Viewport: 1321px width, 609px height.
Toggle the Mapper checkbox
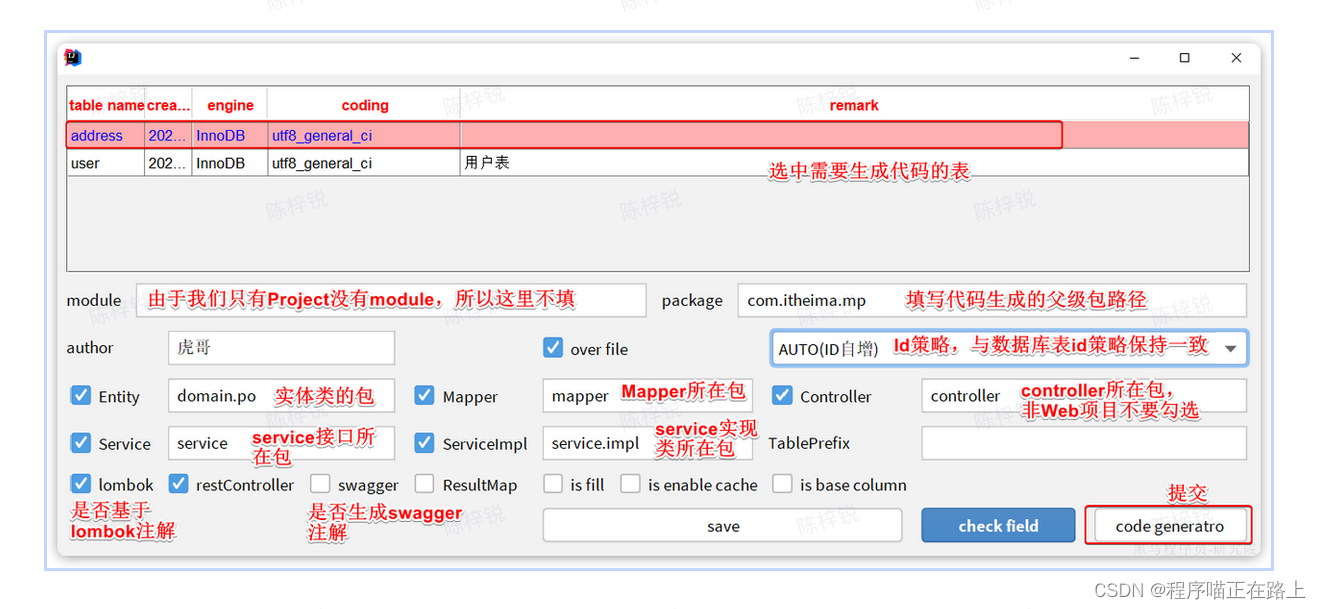pos(425,396)
